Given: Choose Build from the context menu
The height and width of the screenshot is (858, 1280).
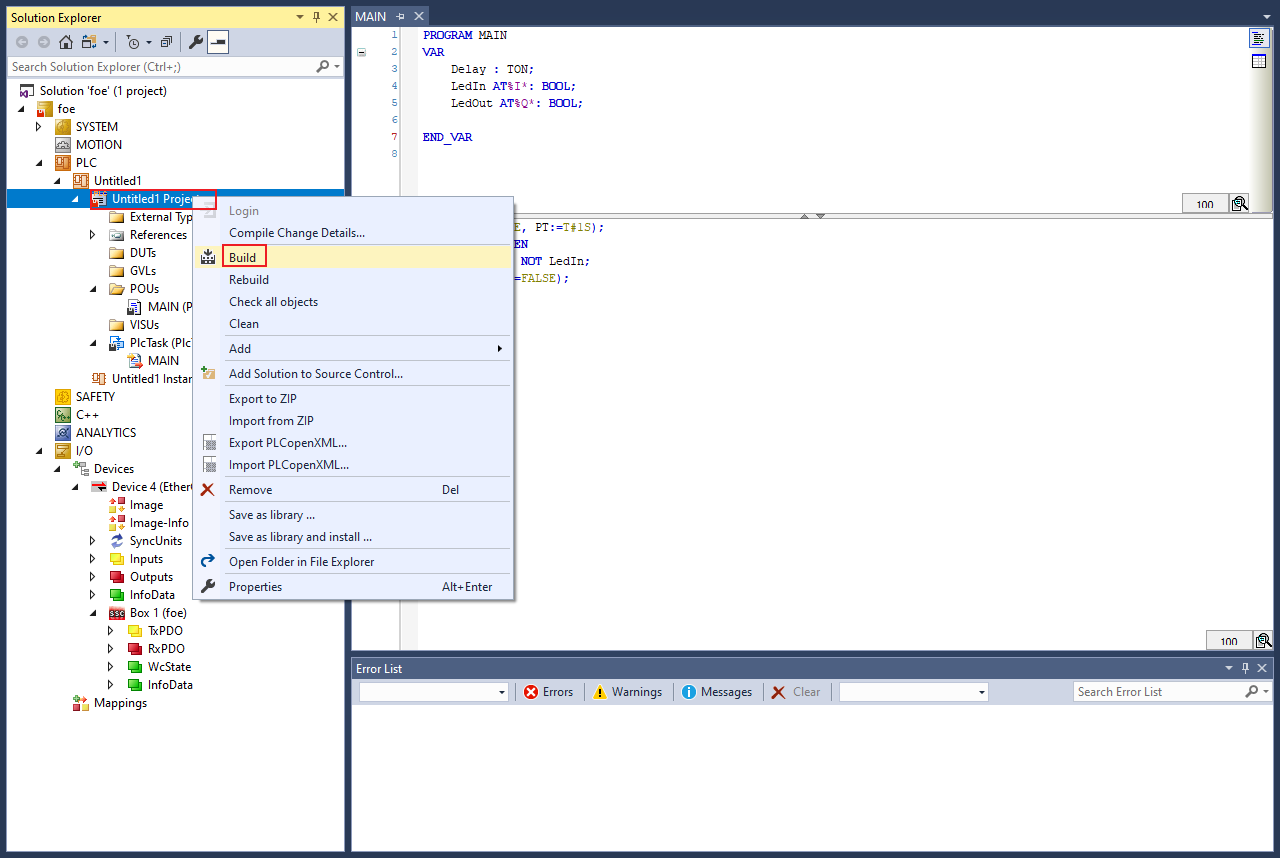Looking at the screenshot, I should pyautogui.click(x=243, y=257).
